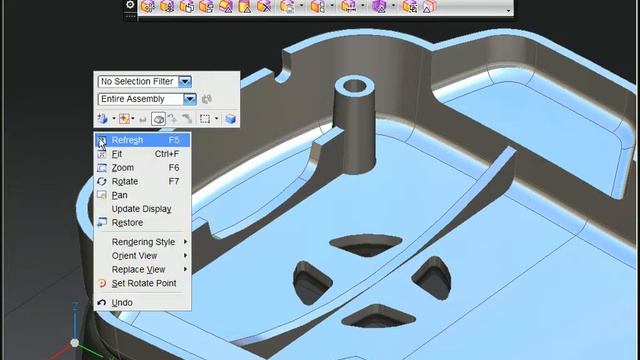Viewport: 640px width, 360px height.
Task: Click the cube with overlapping copy sheets icon
Action: click(x=187, y=6)
